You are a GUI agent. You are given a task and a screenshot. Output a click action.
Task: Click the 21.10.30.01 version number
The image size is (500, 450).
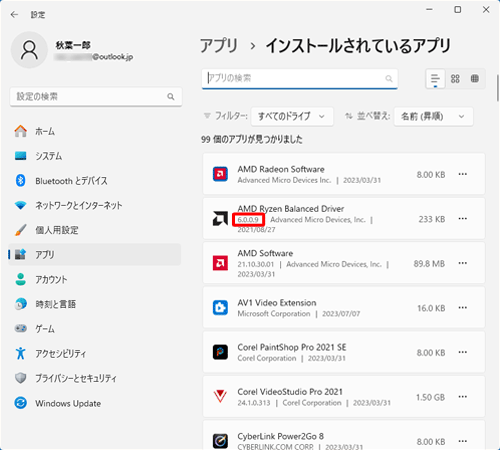tap(256, 264)
